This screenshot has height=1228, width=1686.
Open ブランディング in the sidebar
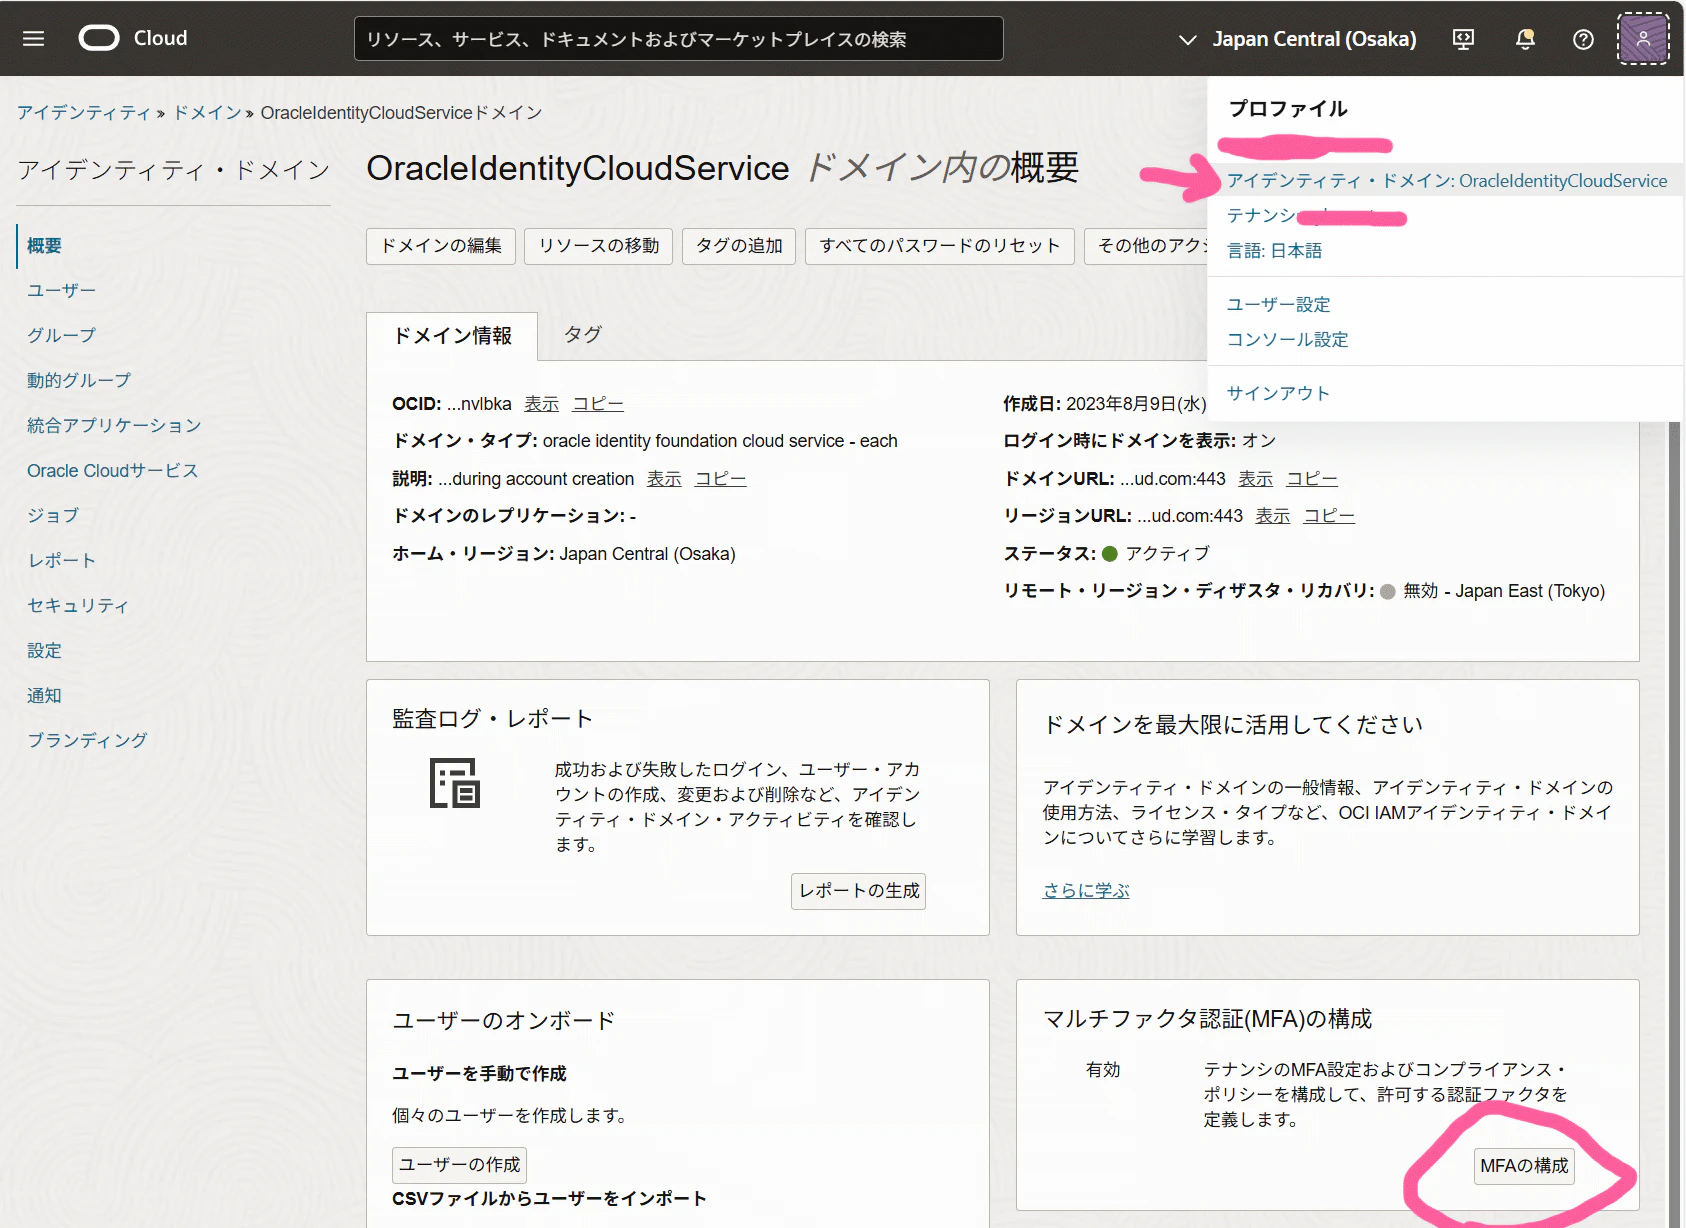87,741
